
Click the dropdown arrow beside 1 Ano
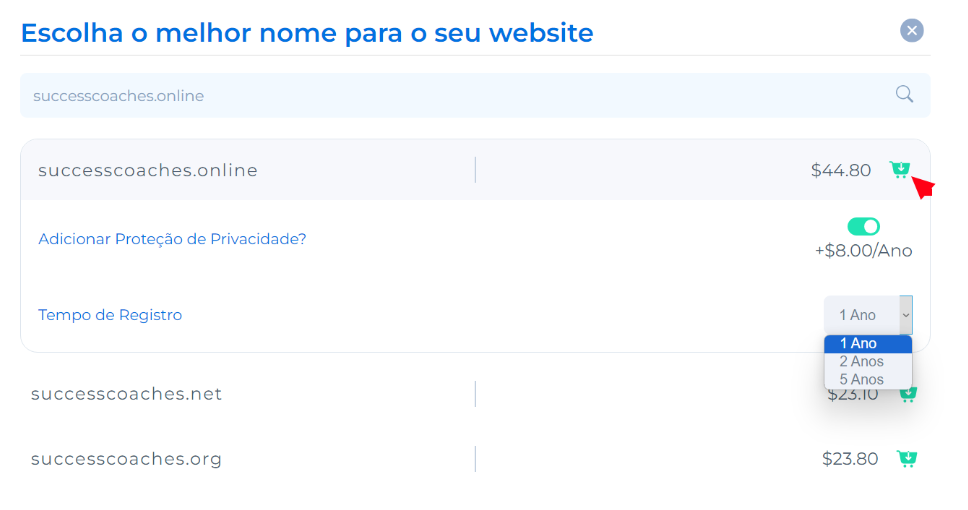906,315
